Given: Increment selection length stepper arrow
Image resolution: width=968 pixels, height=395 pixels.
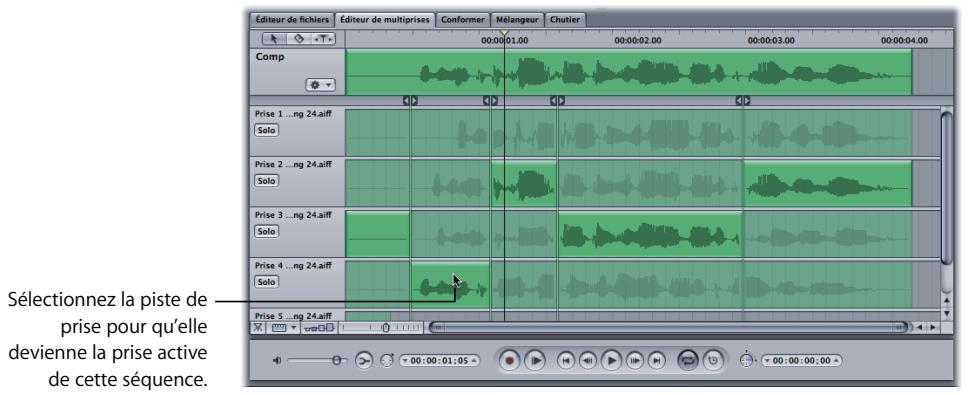Looking at the screenshot, I should [x=837, y=360].
